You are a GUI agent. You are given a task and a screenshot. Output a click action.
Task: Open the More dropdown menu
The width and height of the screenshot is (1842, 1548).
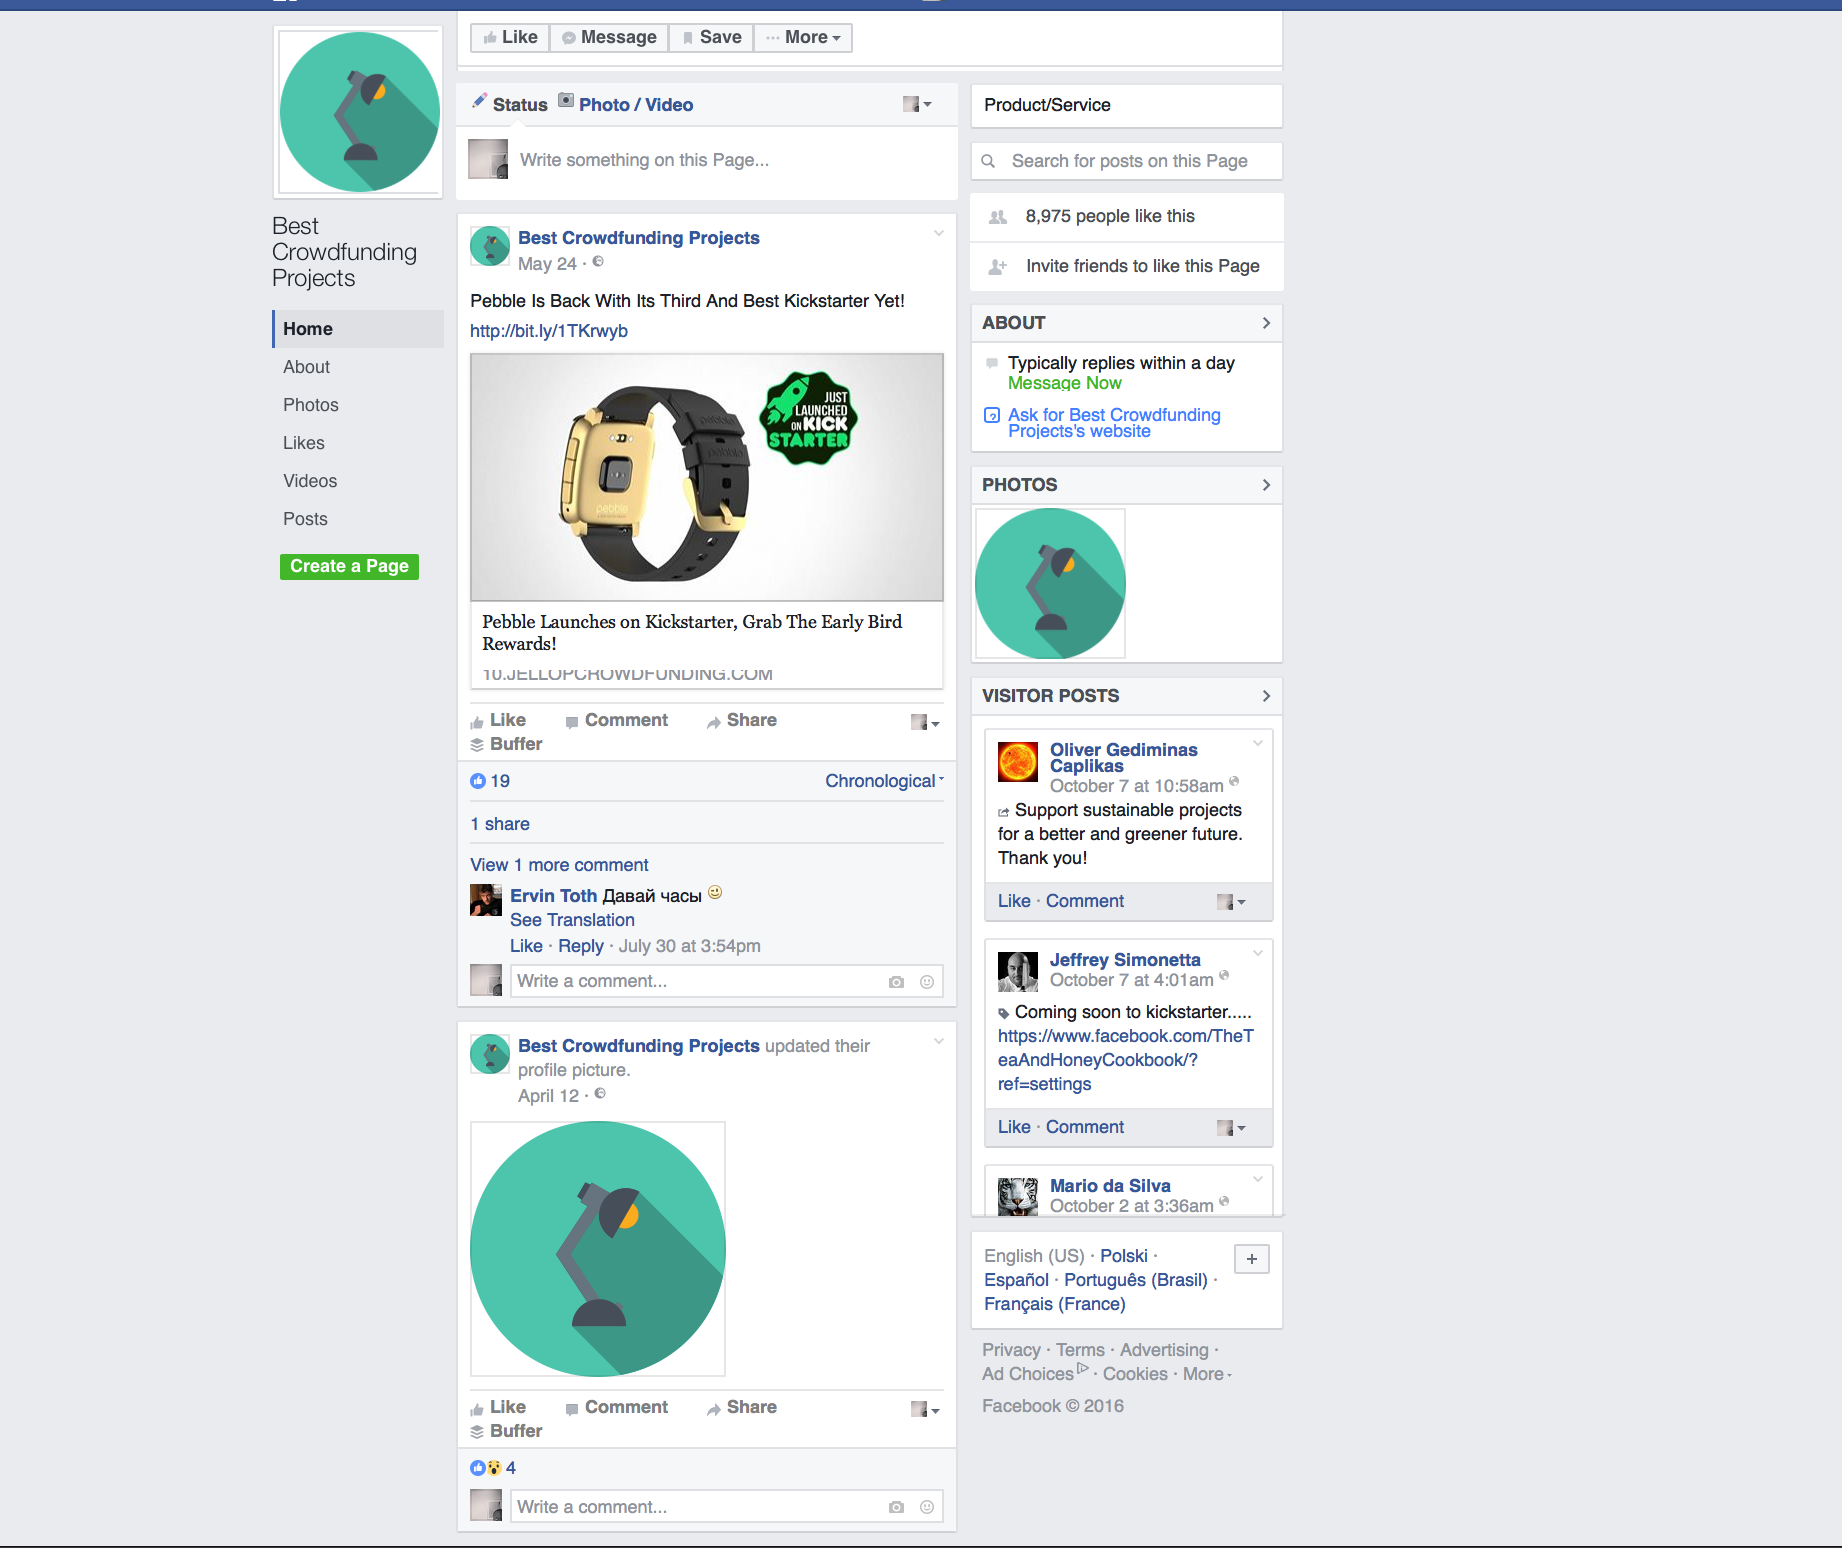coord(803,37)
